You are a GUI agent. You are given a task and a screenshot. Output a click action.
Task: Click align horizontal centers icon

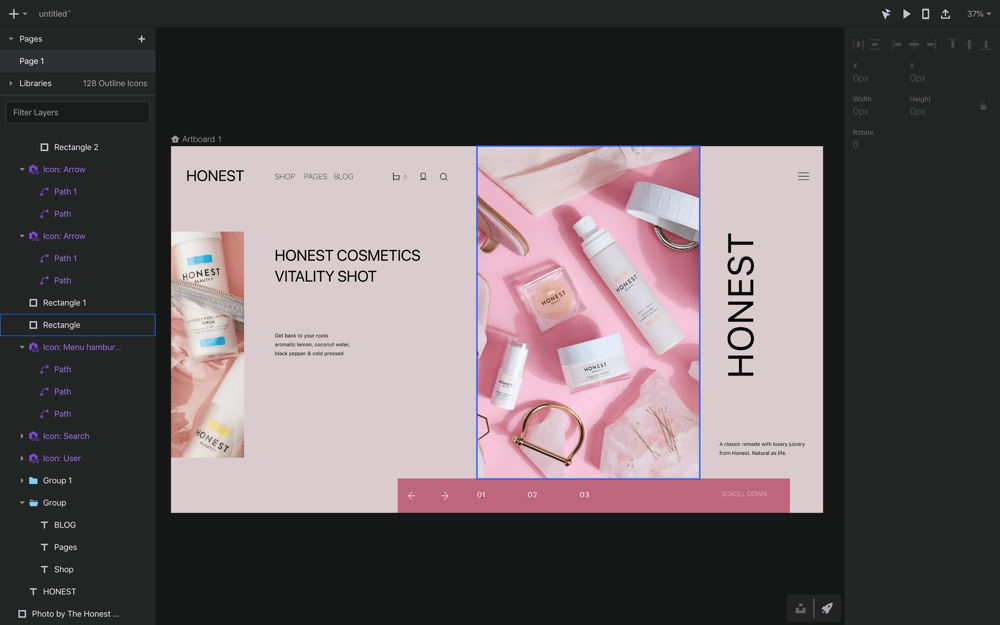click(x=914, y=44)
